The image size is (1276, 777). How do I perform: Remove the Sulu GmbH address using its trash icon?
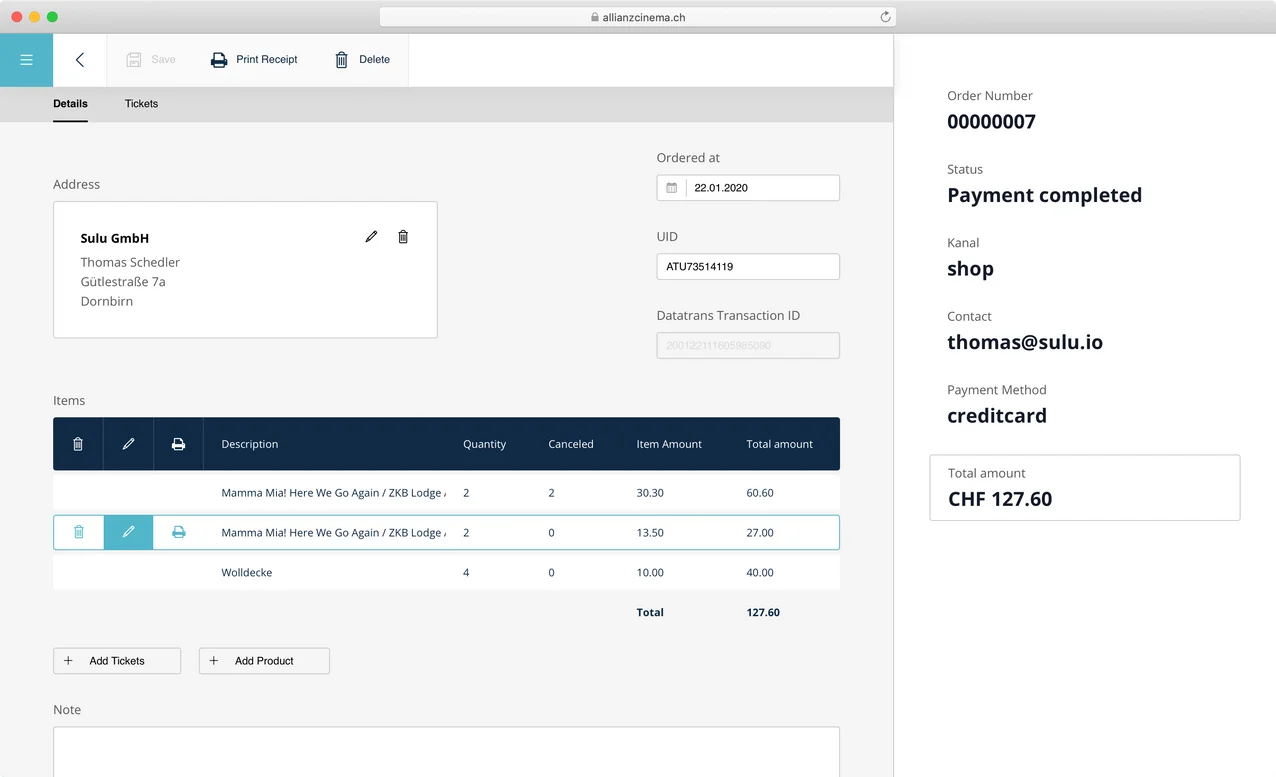click(x=403, y=237)
